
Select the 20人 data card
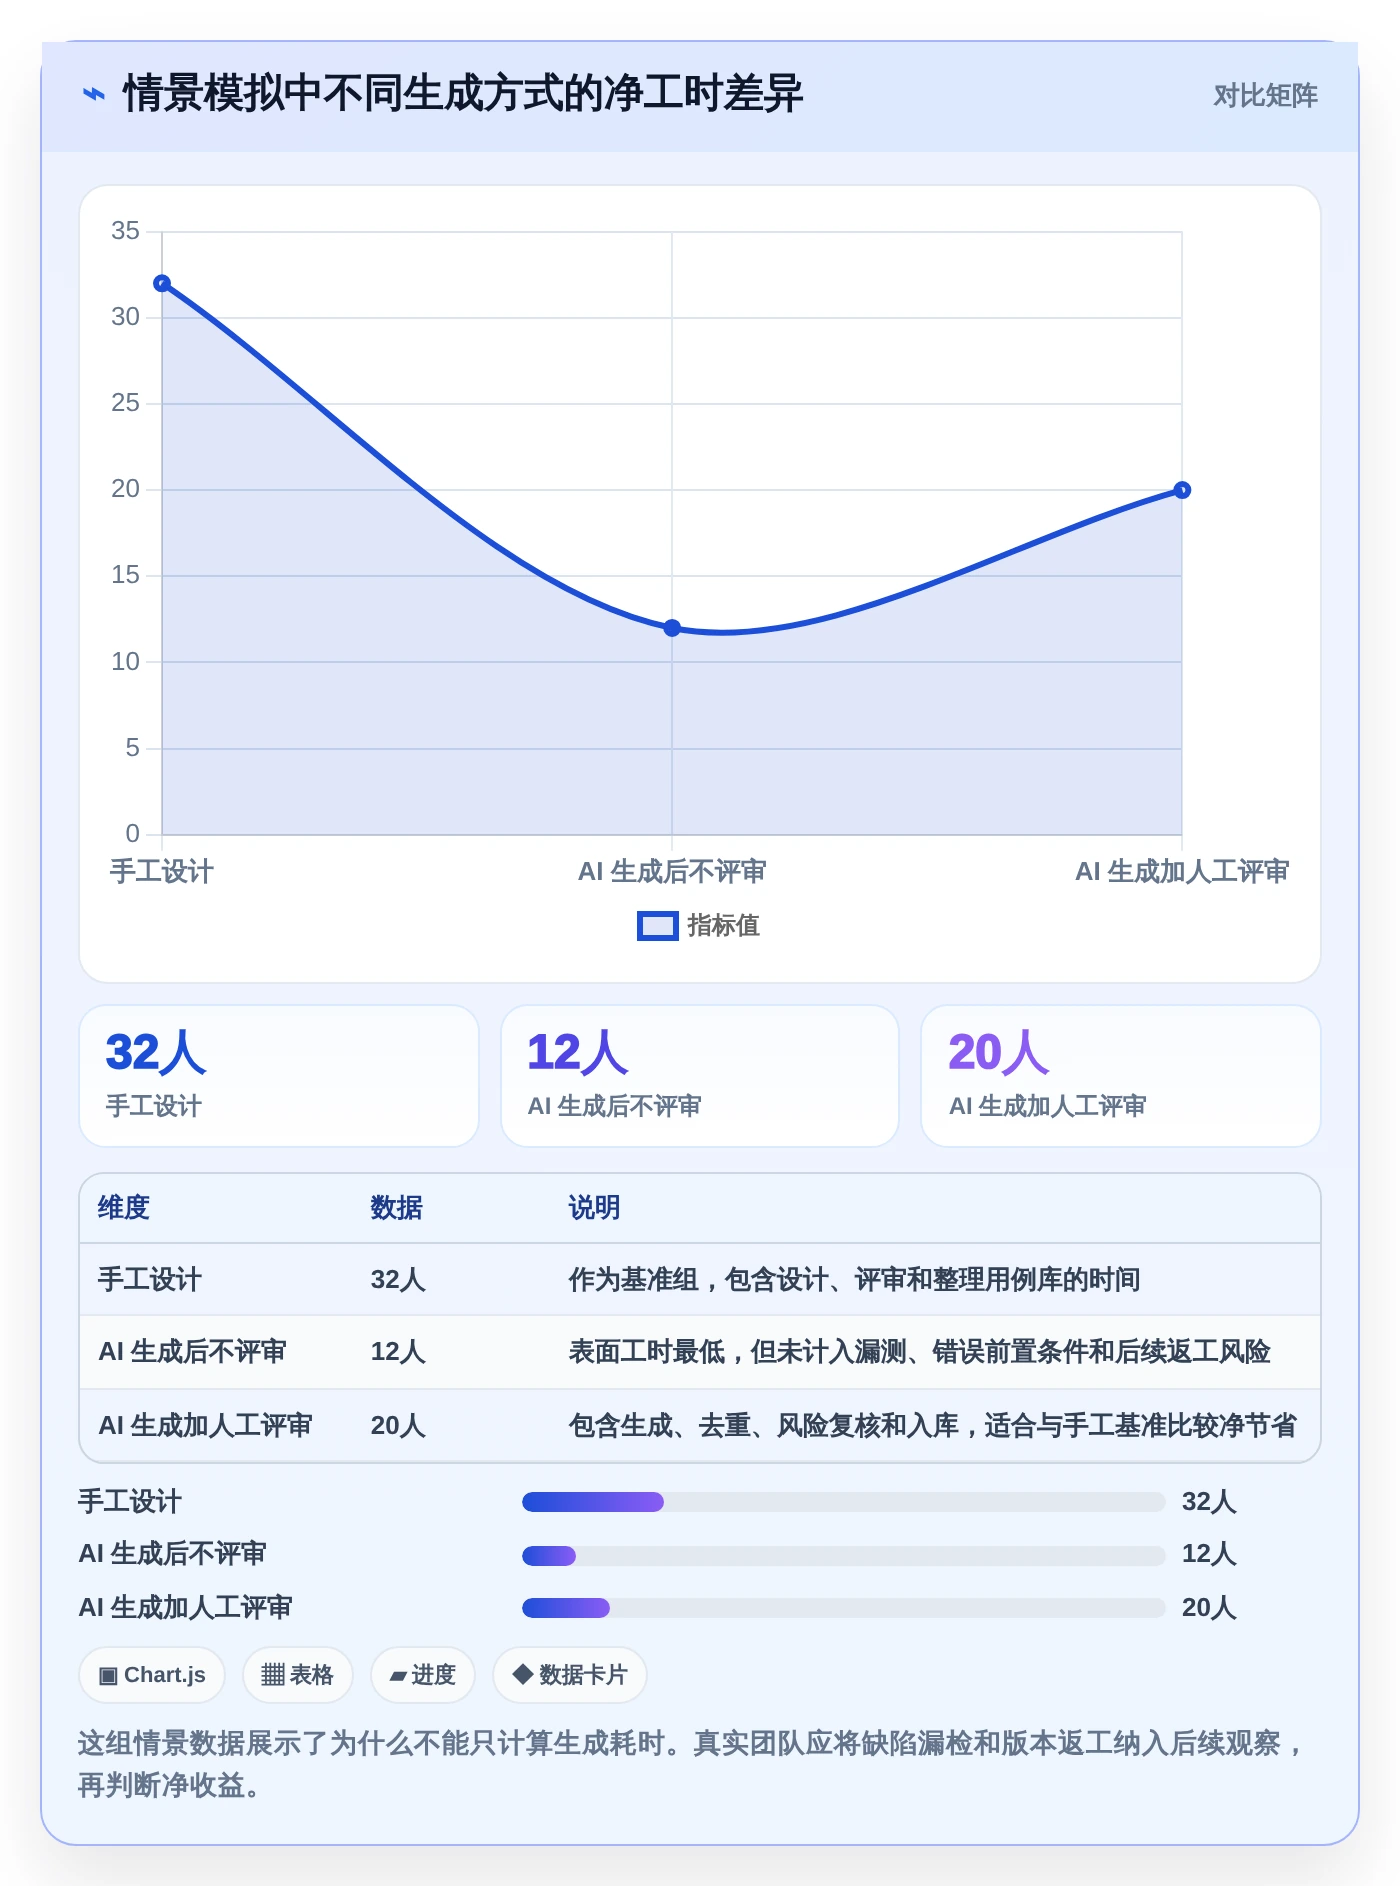click(x=1121, y=1076)
